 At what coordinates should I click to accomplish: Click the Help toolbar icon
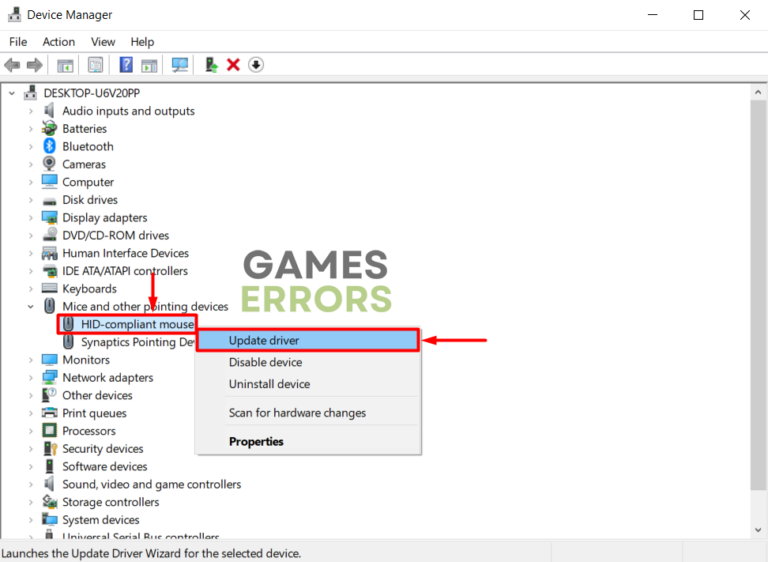(126, 65)
